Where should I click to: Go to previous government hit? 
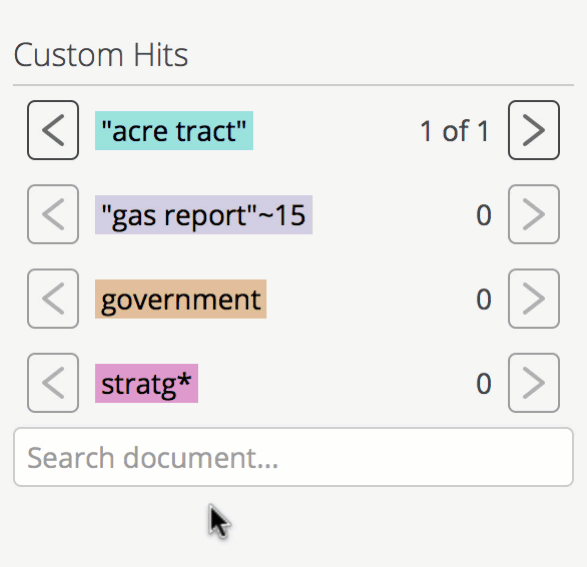tap(53, 299)
